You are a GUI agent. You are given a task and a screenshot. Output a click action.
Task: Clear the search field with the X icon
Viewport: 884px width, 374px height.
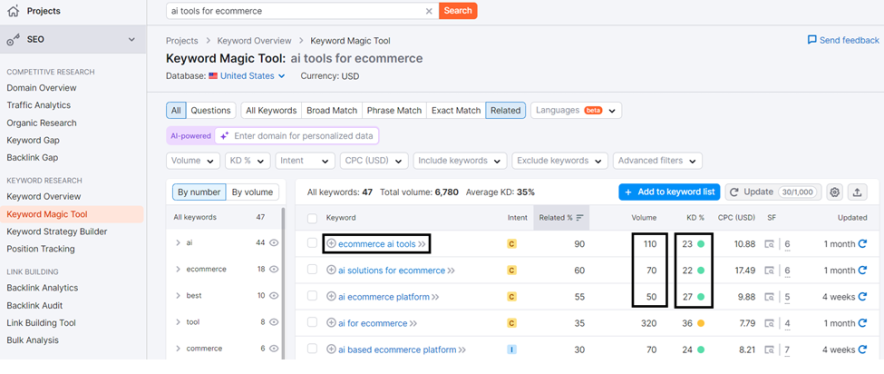(x=428, y=11)
